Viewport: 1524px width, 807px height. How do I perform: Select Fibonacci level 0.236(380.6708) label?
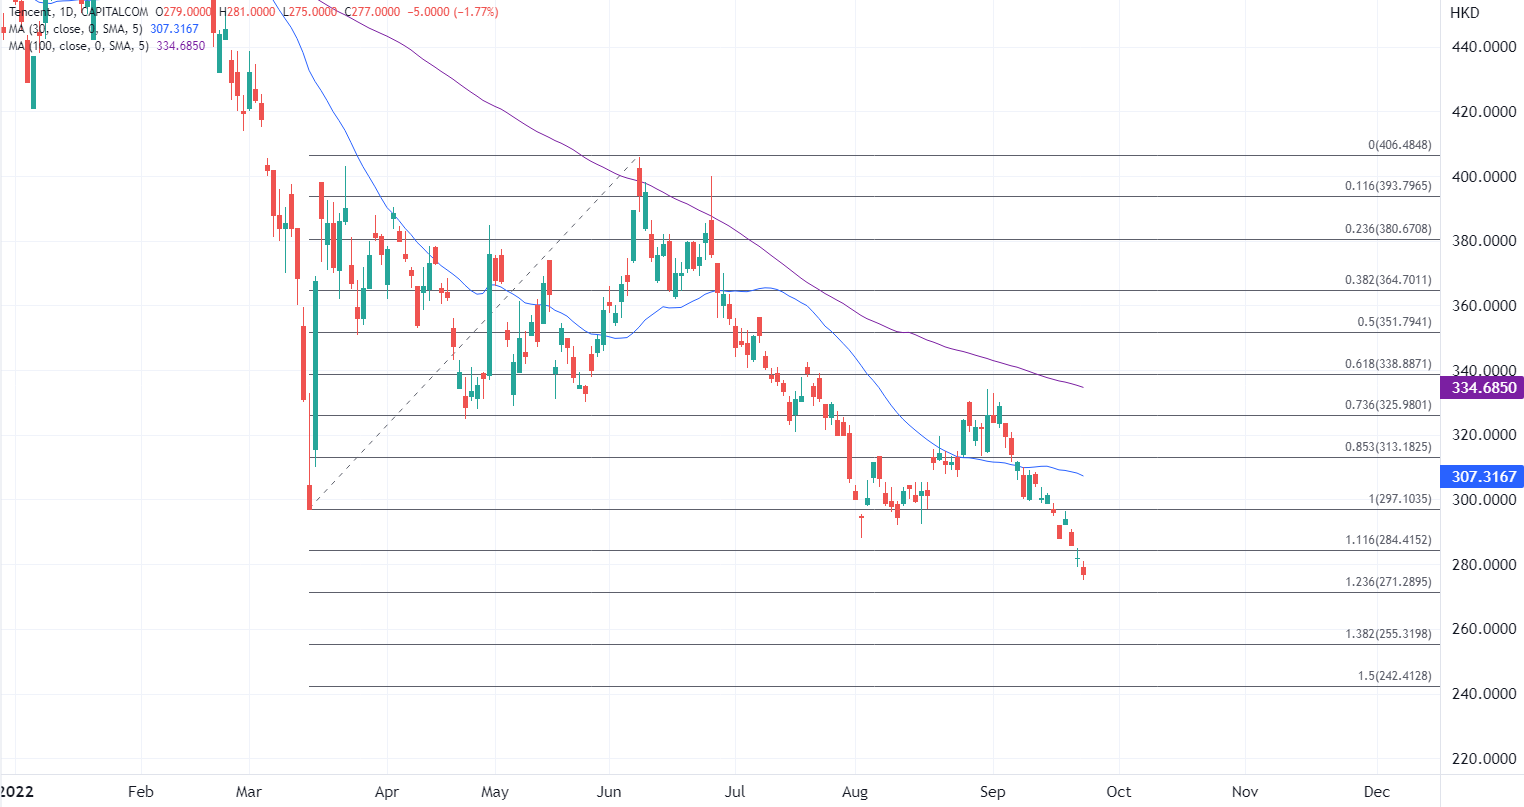coord(1387,229)
